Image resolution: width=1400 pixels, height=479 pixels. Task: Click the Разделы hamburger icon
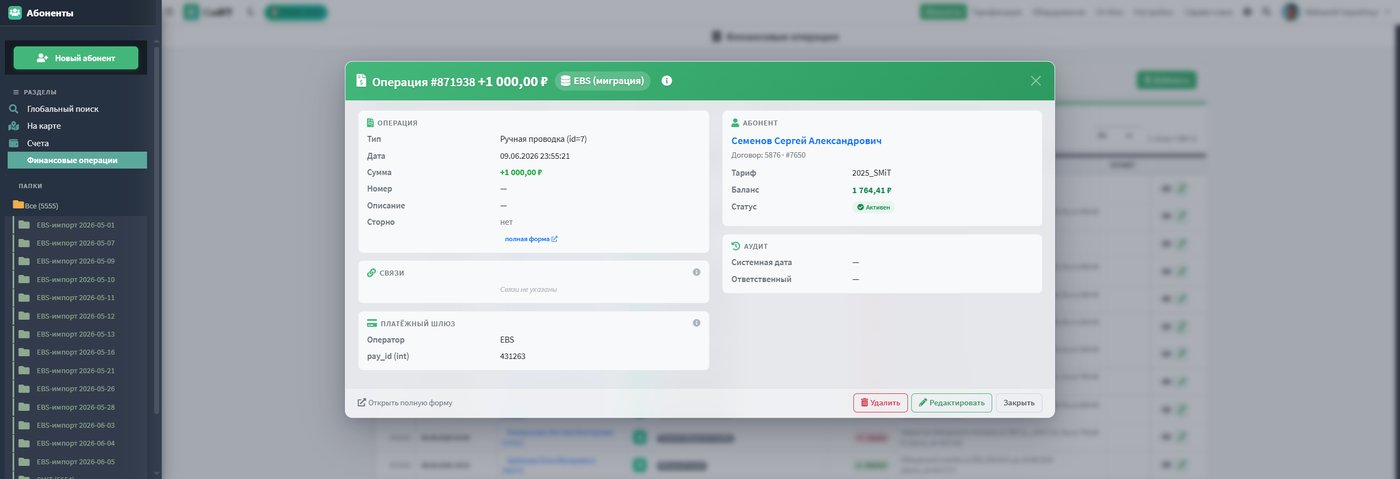click(16, 92)
